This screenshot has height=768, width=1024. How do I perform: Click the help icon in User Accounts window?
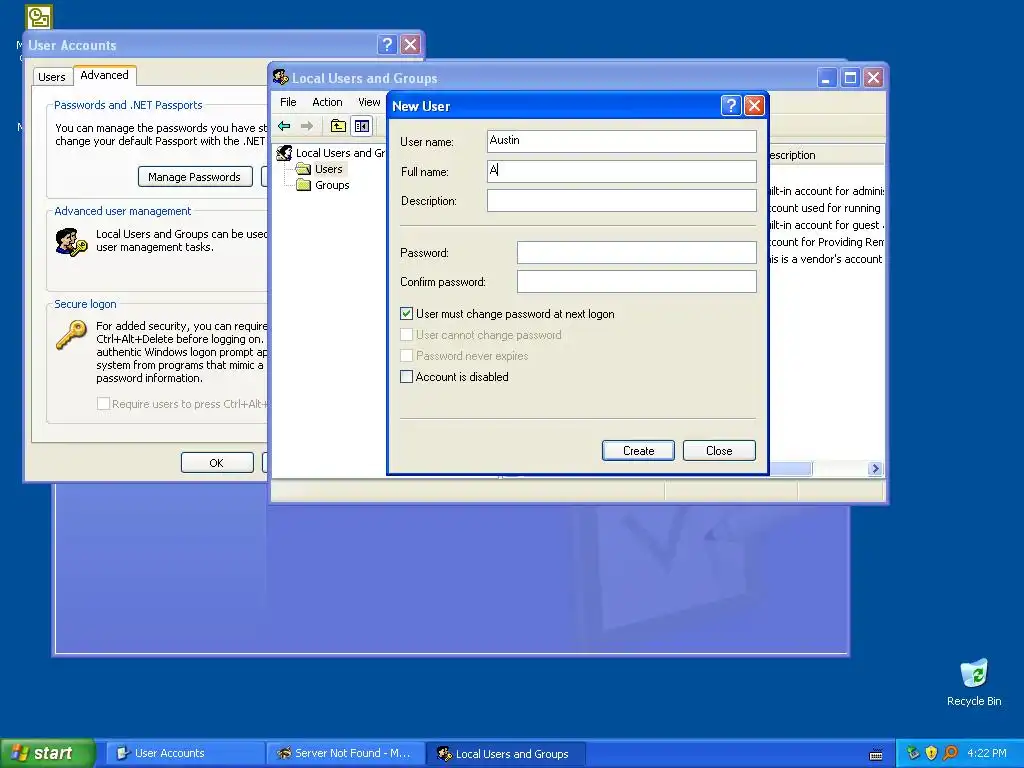[387, 44]
